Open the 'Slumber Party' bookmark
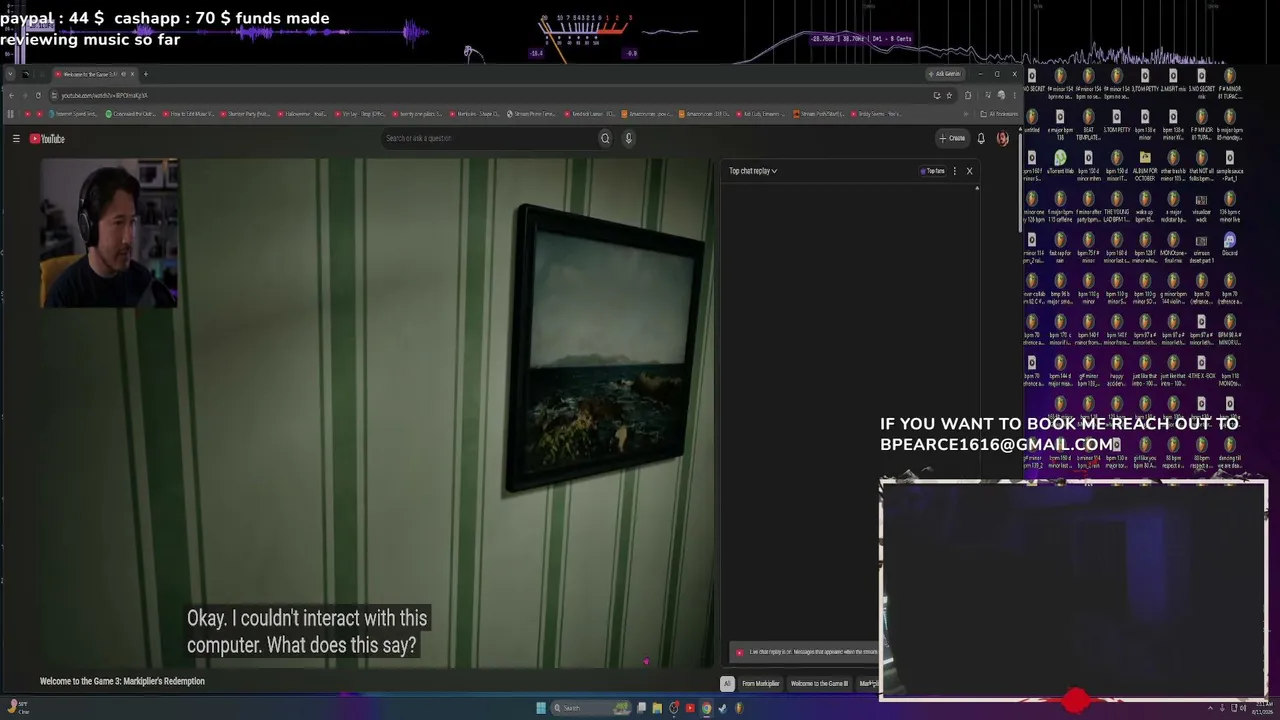The image size is (1280, 720). click(x=247, y=114)
